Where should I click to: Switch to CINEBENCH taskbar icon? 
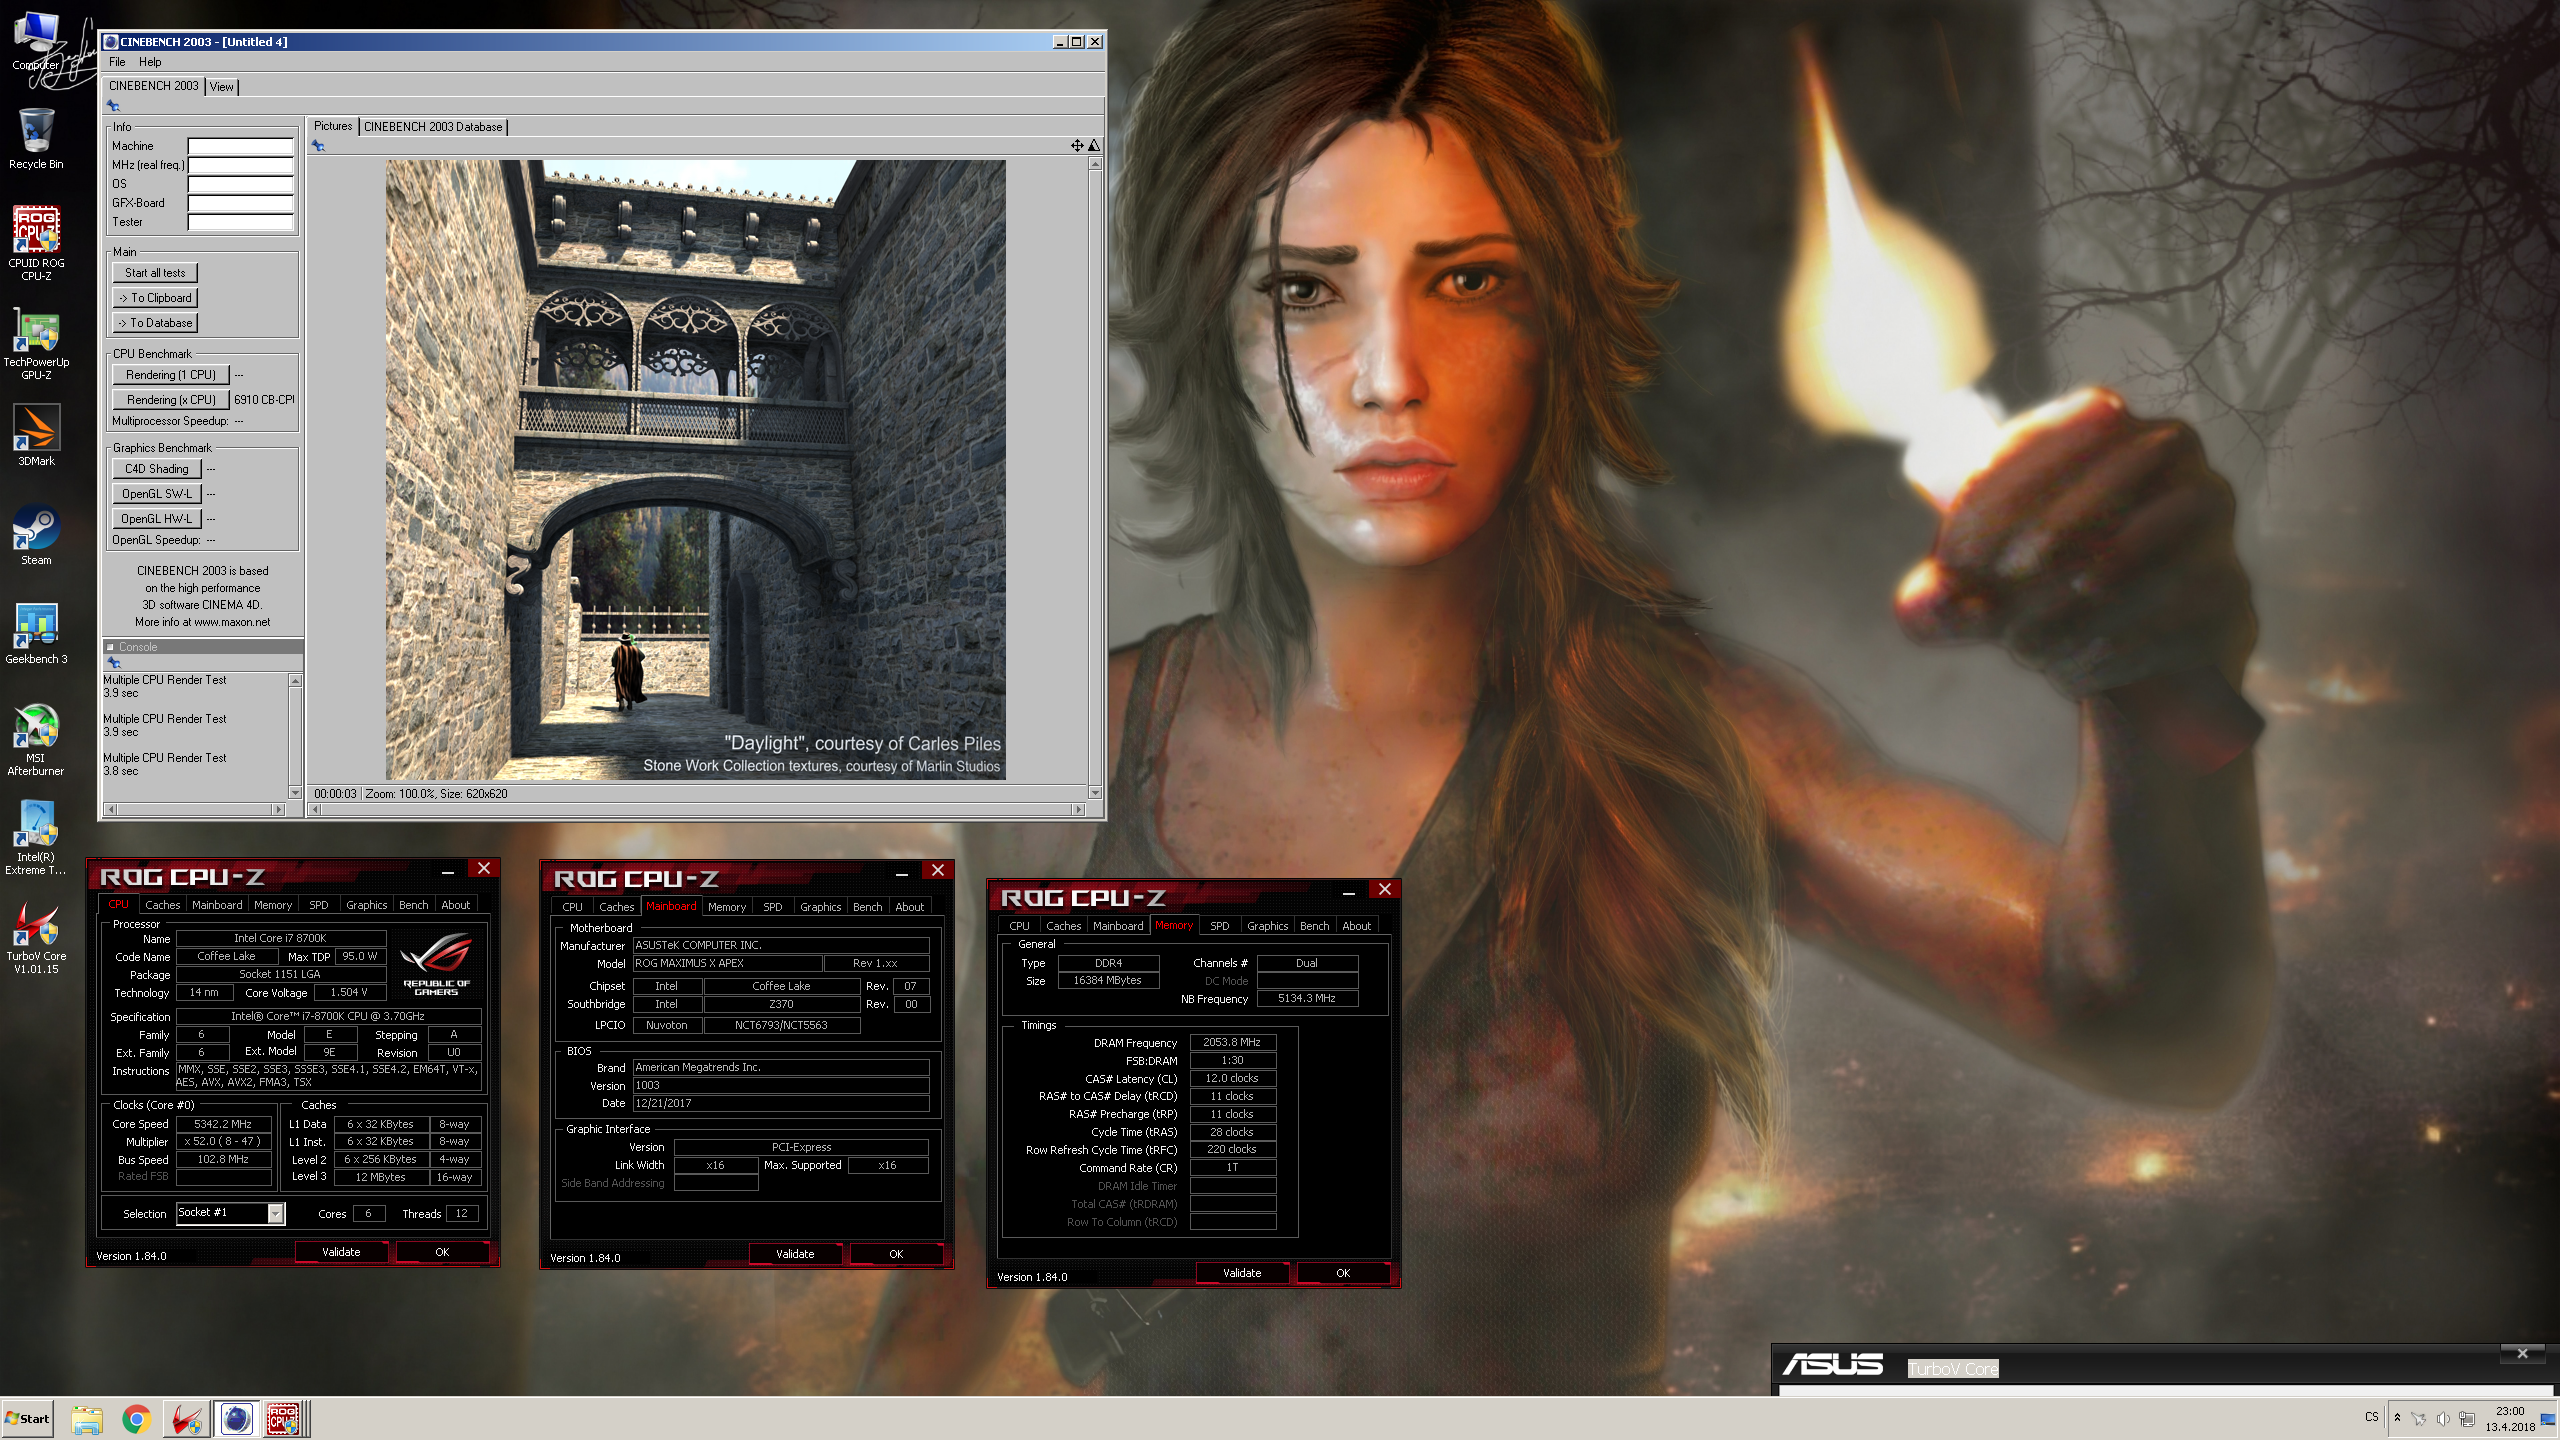(236, 1418)
